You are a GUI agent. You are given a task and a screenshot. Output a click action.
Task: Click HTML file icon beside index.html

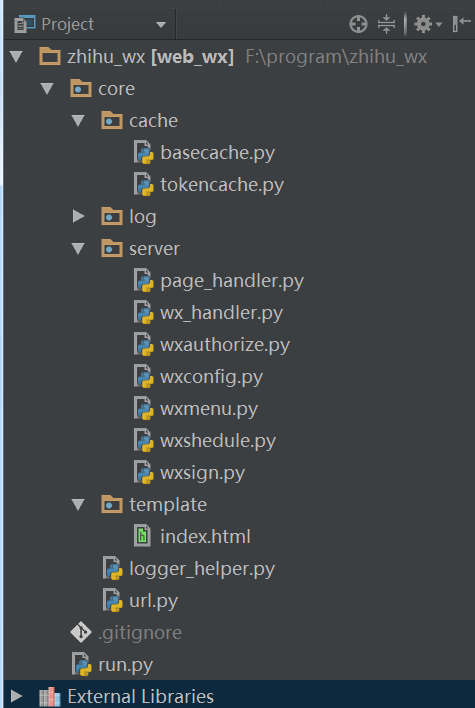pos(142,536)
